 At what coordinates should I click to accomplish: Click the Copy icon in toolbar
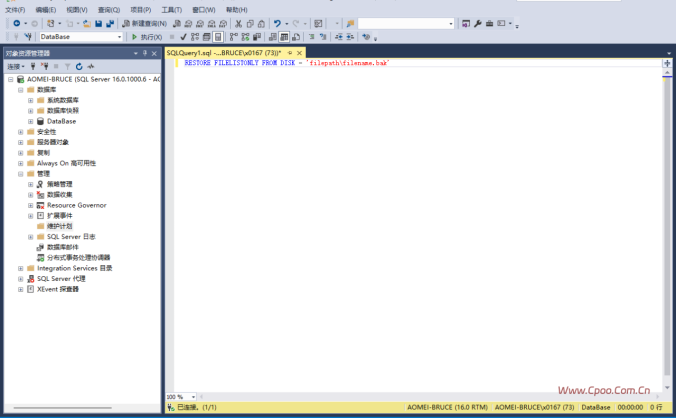click(x=250, y=23)
